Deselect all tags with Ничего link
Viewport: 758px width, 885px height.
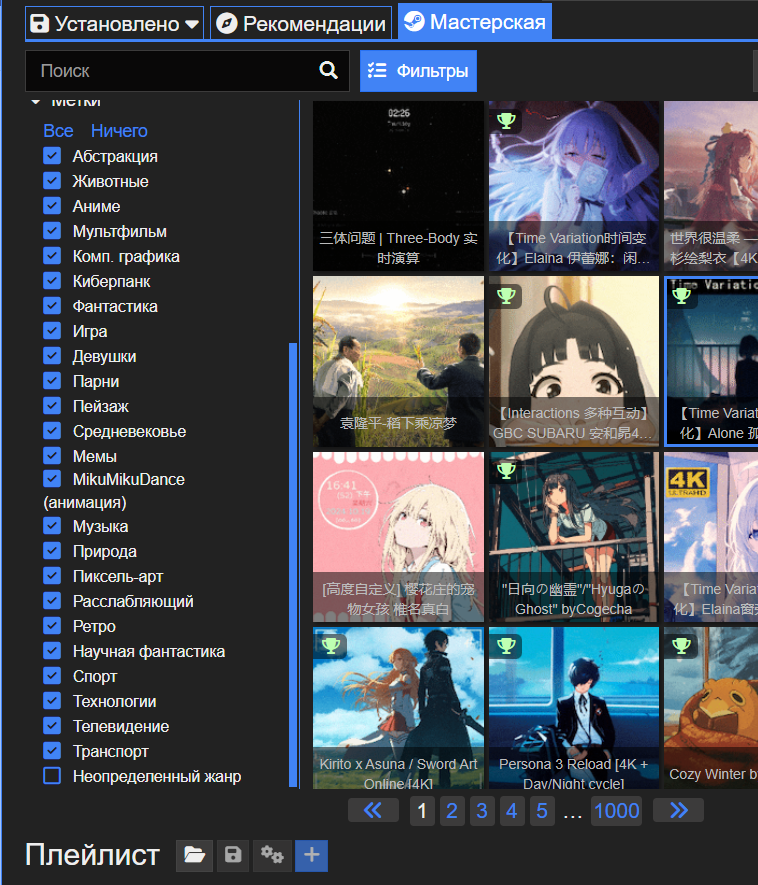click(x=119, y=131)
